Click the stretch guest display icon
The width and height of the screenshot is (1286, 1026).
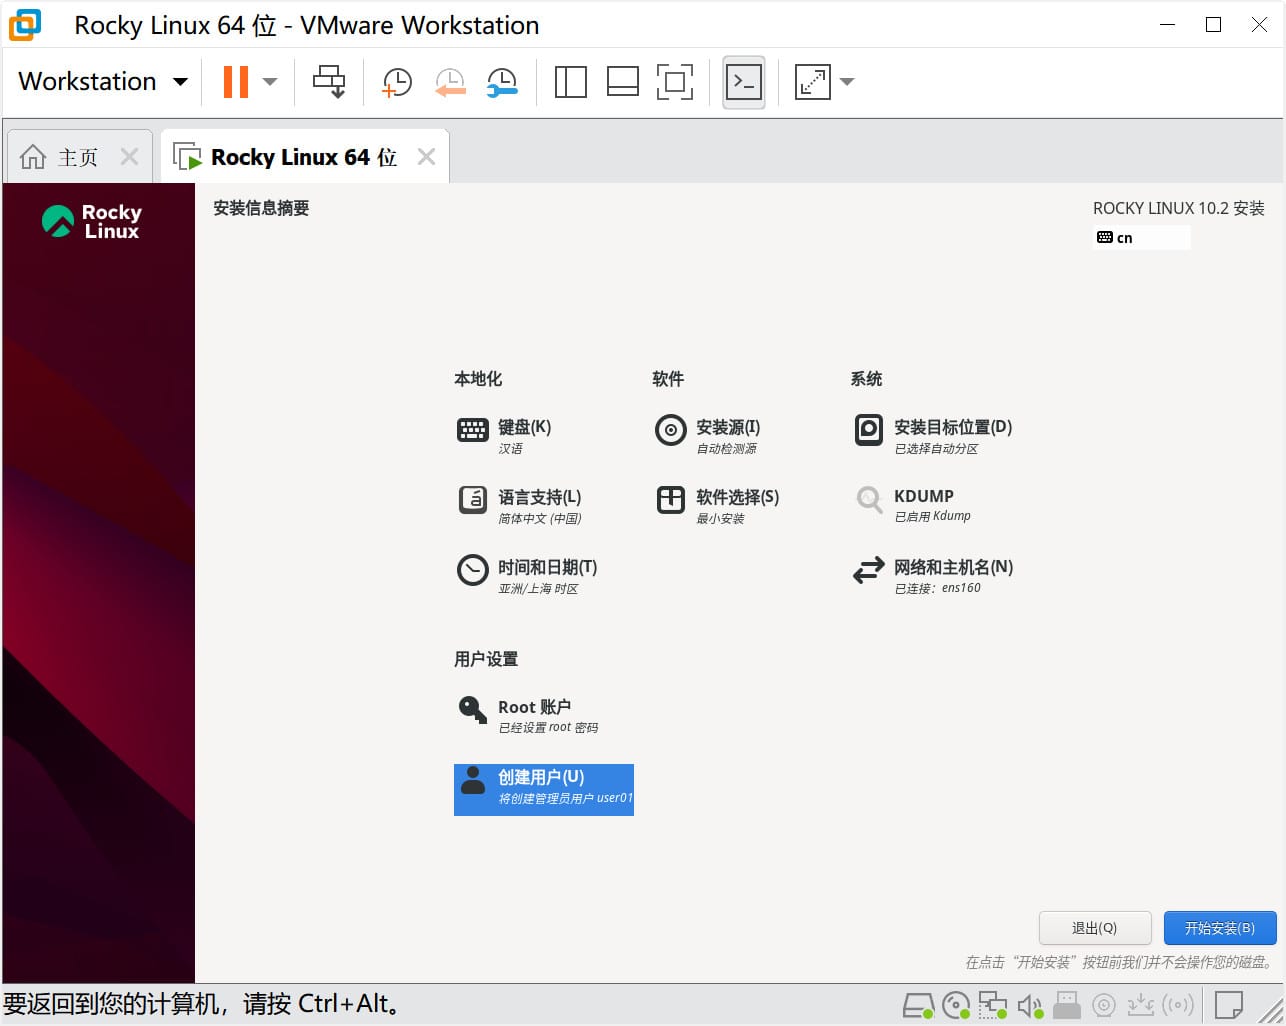[x=812, y=82]
